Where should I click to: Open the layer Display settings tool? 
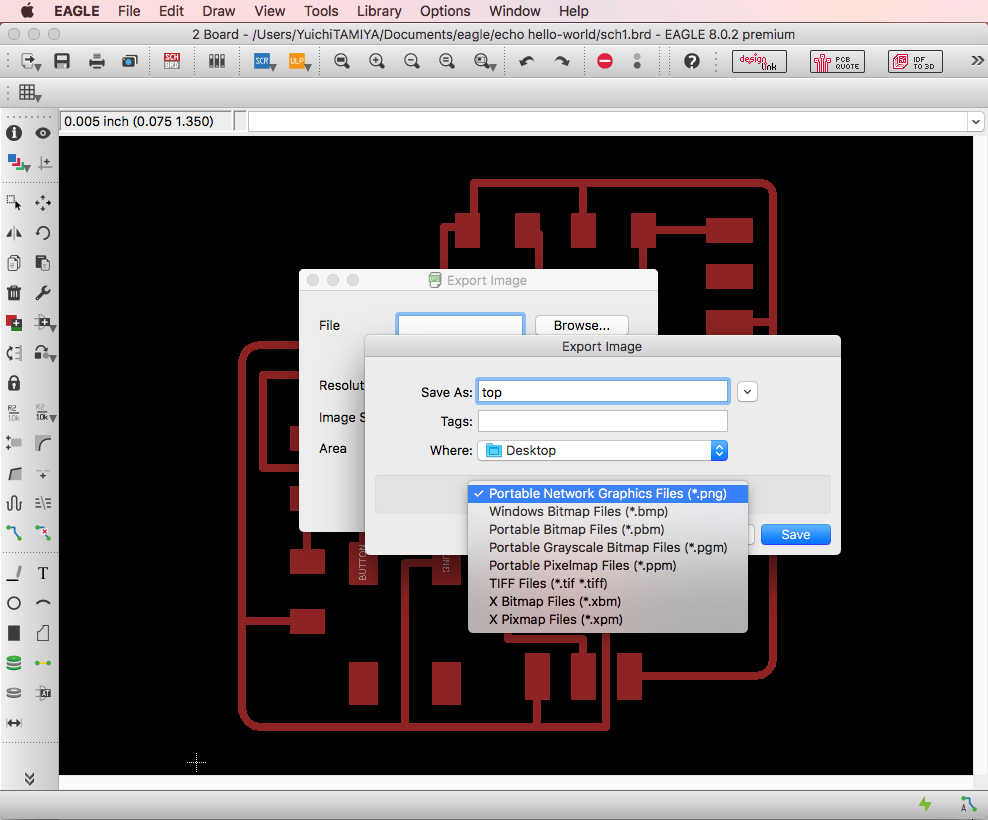(18, 163)
